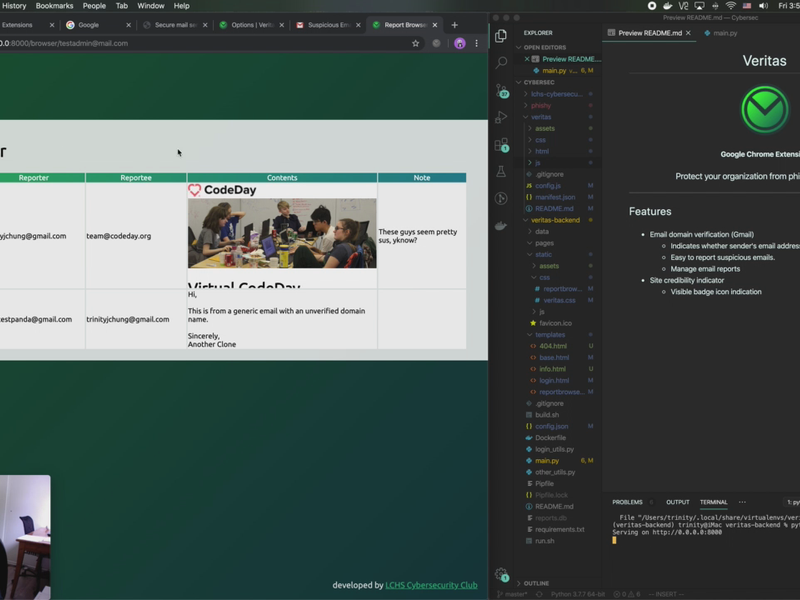The width and height of the screenshot is (800, 600).
Task: Click the Note column header
Action: click(422, 178)
